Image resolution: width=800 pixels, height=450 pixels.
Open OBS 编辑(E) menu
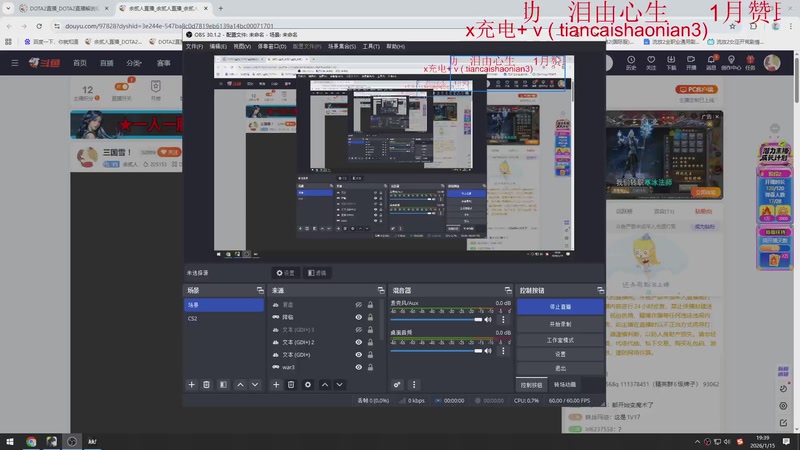pos(218,46)
